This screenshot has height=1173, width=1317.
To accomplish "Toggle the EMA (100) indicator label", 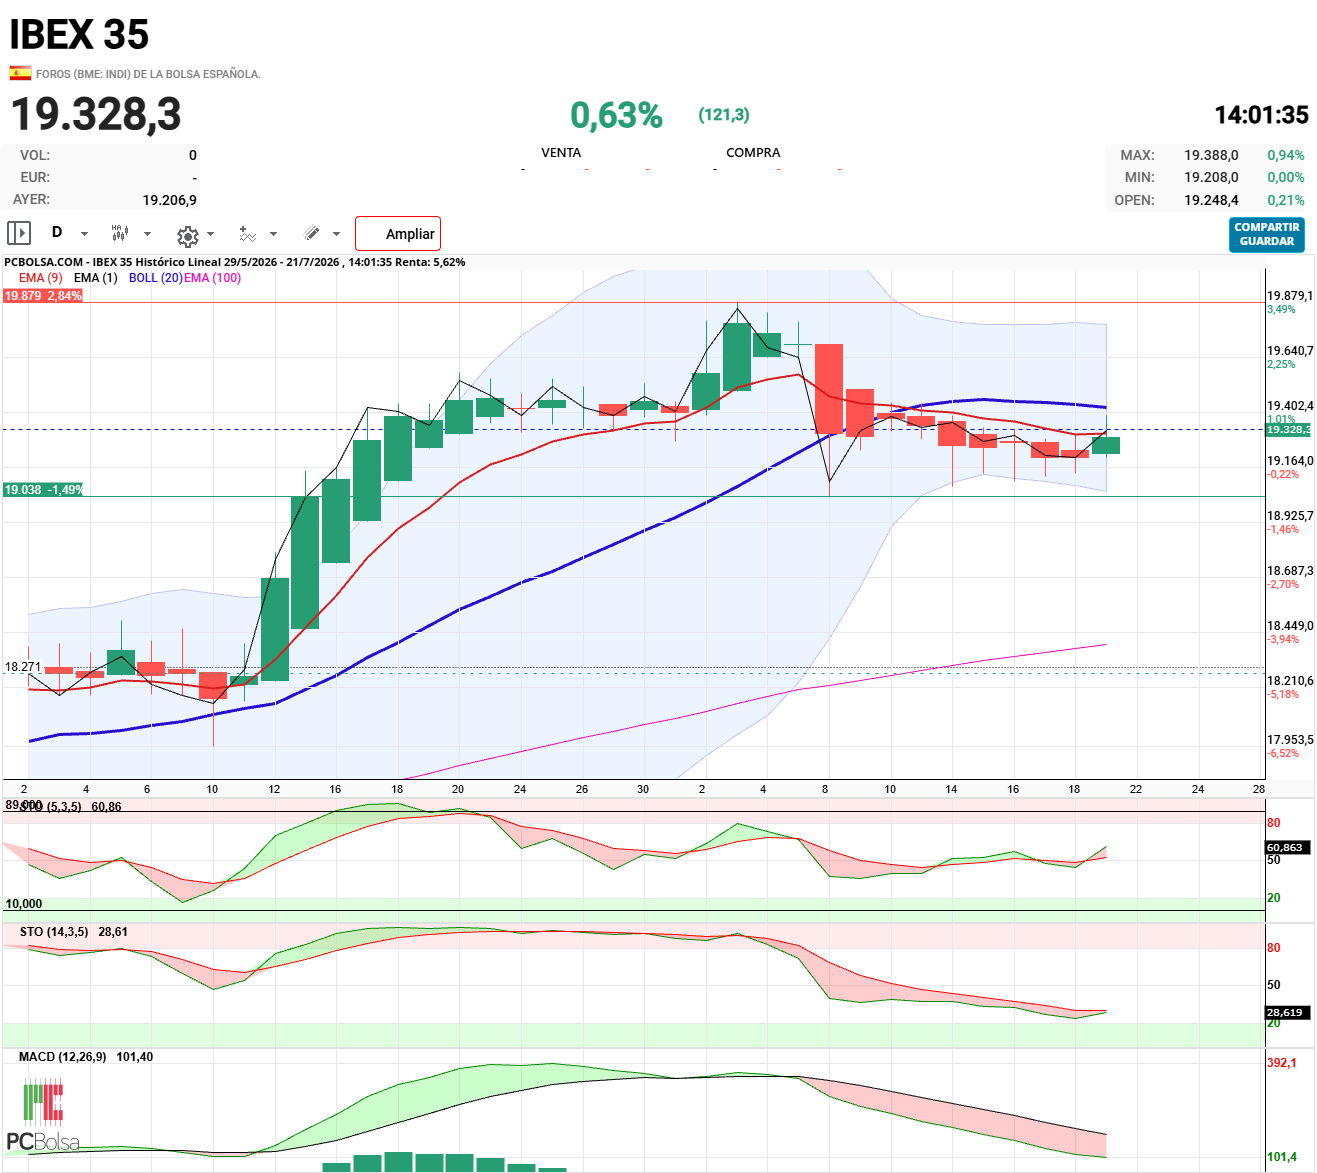I will pos(212,278).
